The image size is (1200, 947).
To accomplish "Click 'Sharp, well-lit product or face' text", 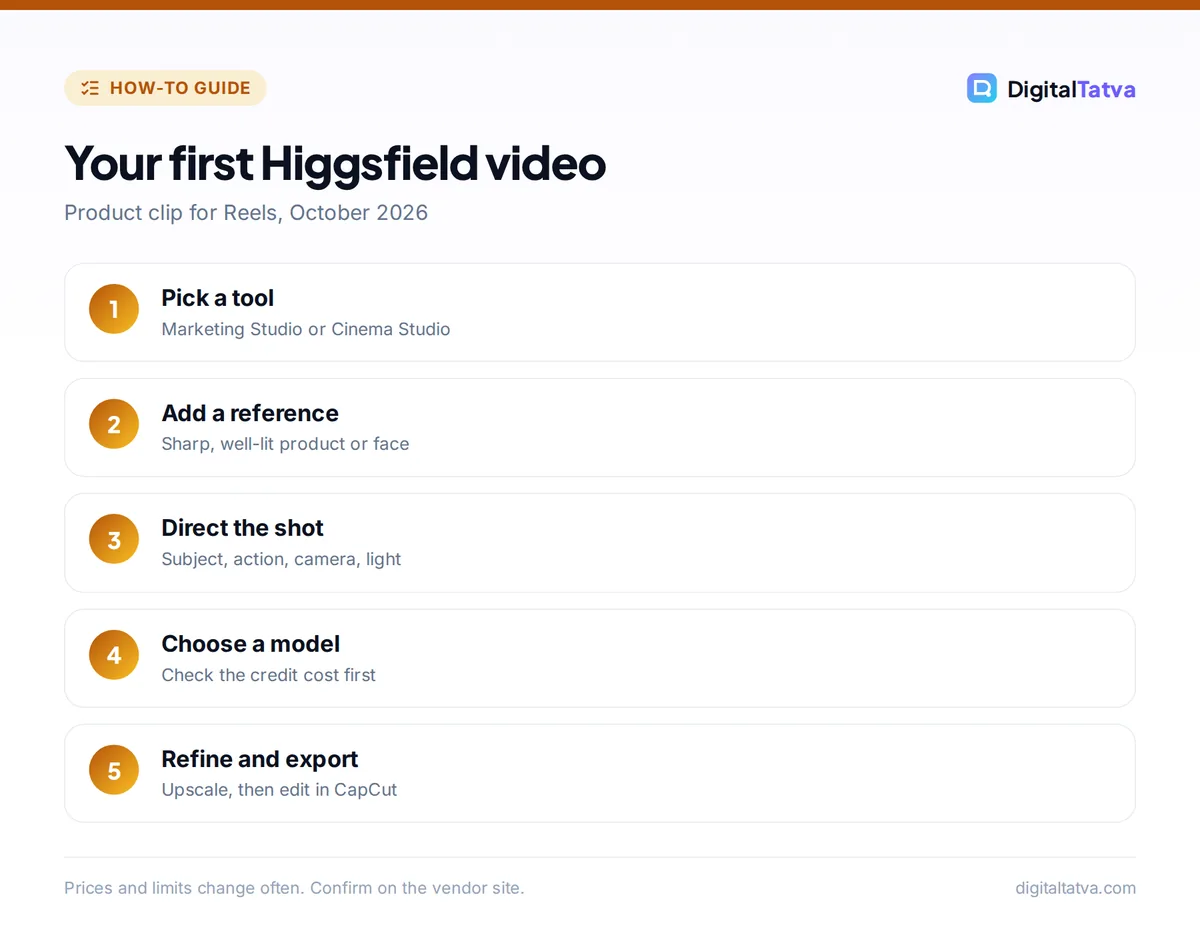I will click(x=286, y=444).
